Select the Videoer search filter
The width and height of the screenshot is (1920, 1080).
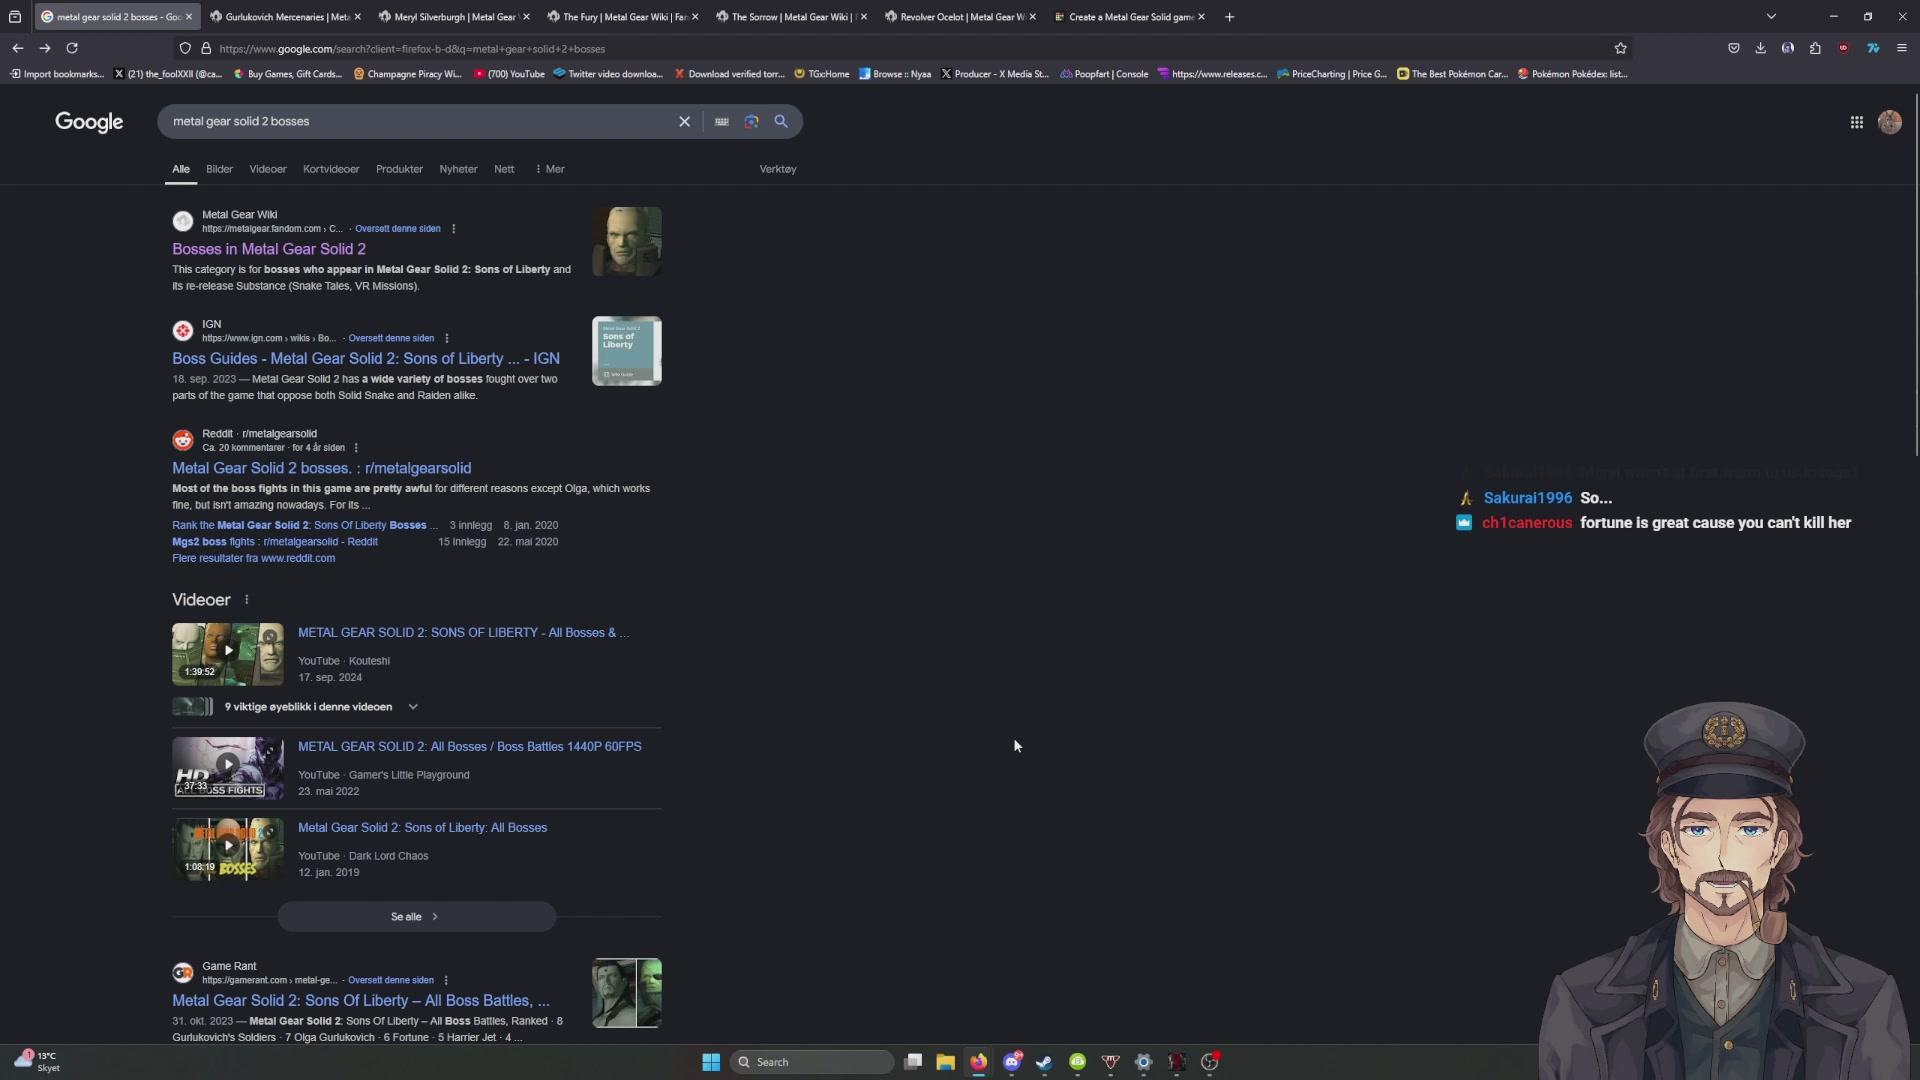tap(267, 169)
